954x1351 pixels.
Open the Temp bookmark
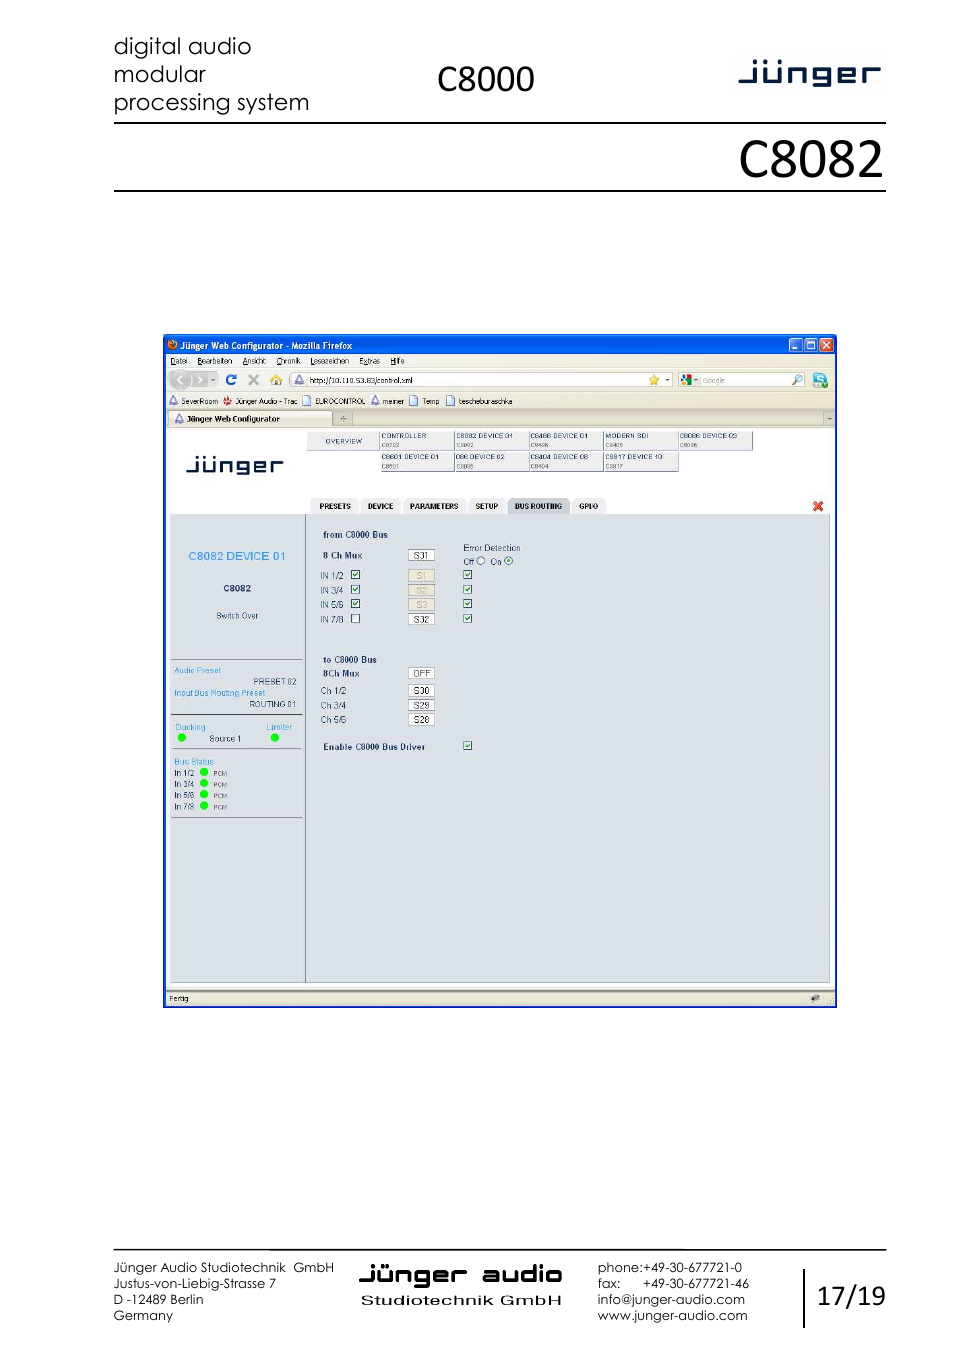click(424, 401)
